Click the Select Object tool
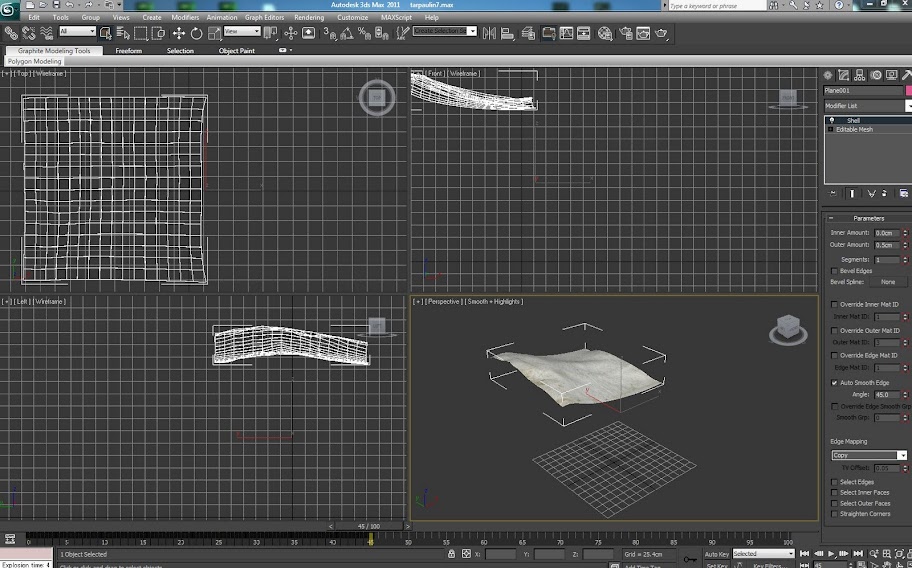 tap(105, 33)
